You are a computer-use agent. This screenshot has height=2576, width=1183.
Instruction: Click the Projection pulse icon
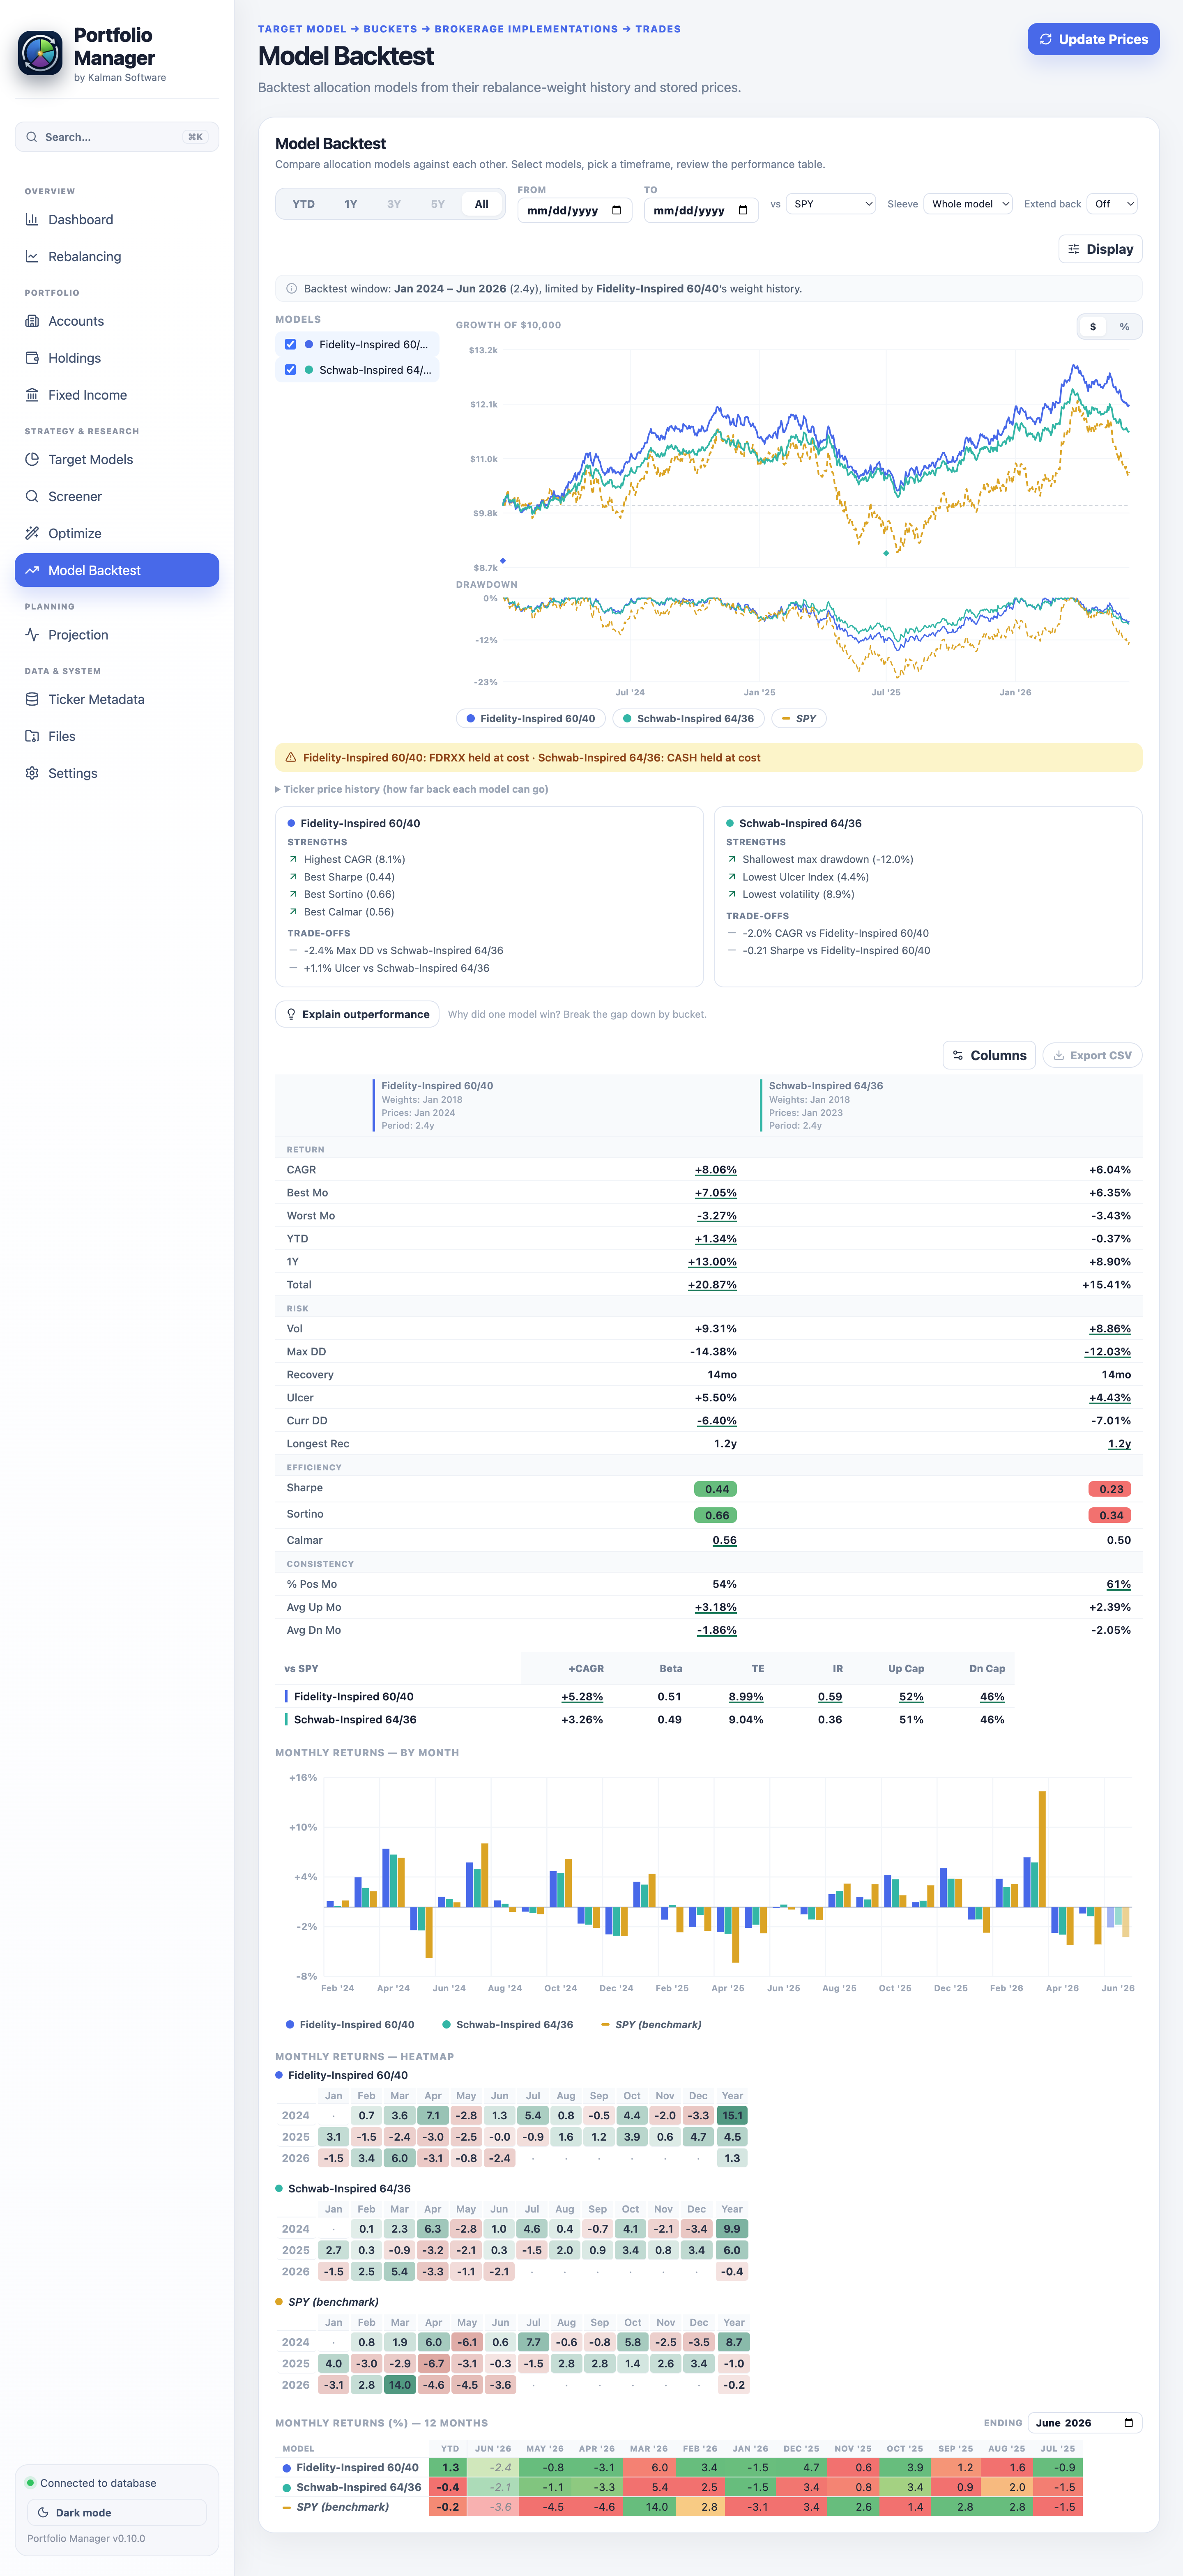tap(32, 635)
